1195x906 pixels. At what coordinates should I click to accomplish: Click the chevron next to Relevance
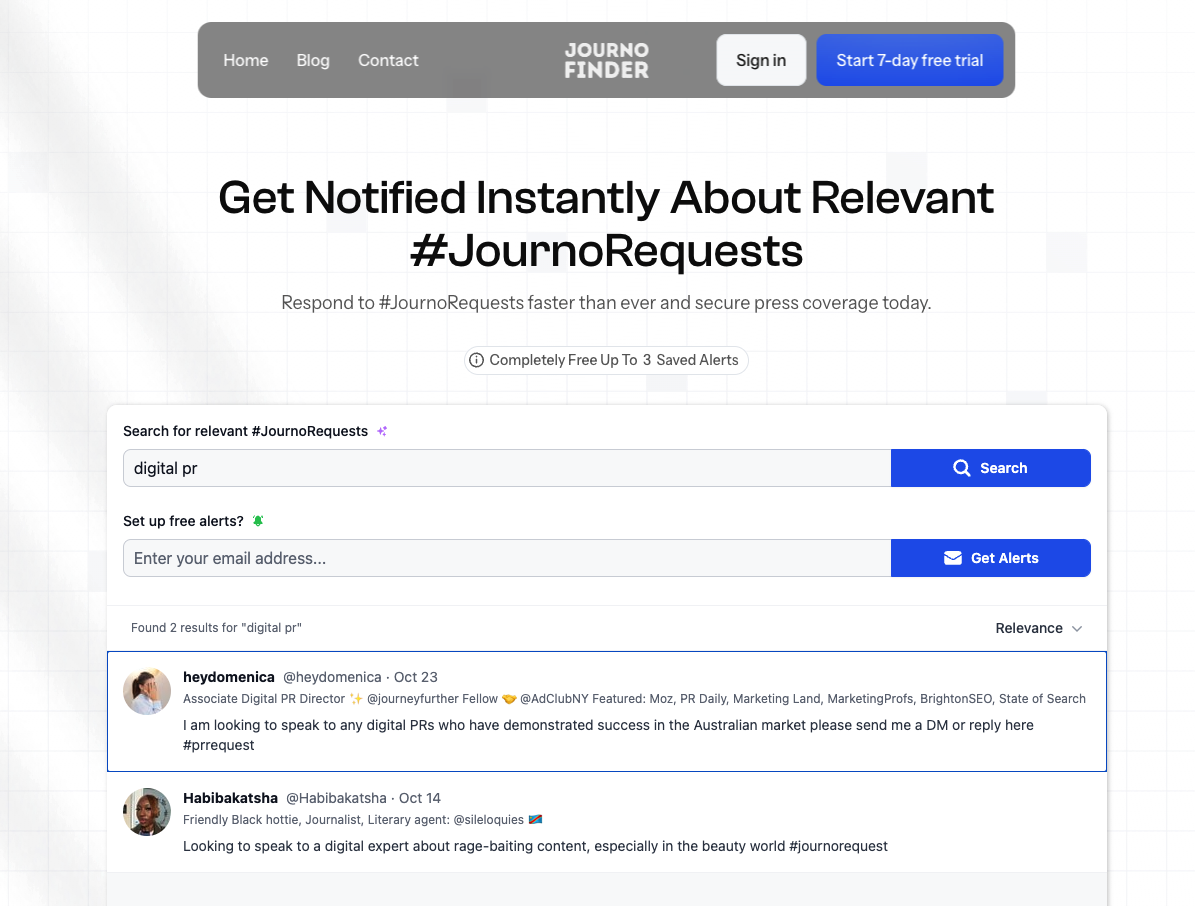(1077, 628)
